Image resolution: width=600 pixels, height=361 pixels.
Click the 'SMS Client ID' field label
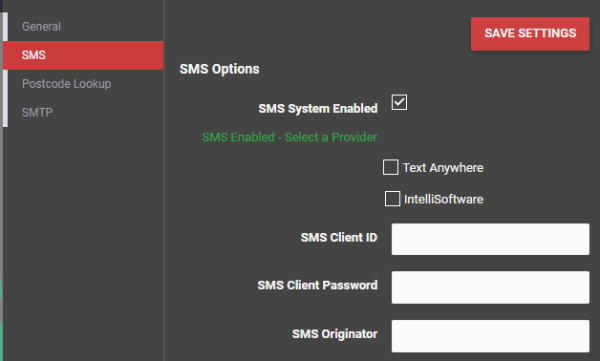[x=339, y=237]
